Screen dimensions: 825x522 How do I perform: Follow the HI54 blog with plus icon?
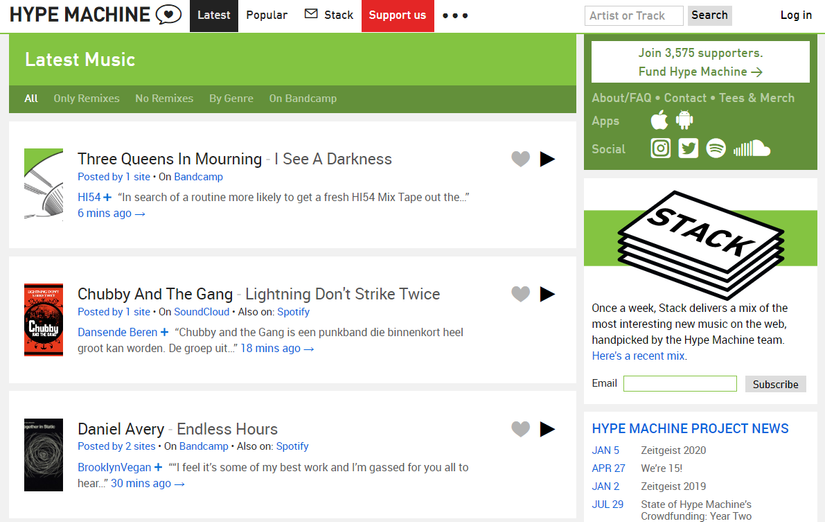(107, 198)
